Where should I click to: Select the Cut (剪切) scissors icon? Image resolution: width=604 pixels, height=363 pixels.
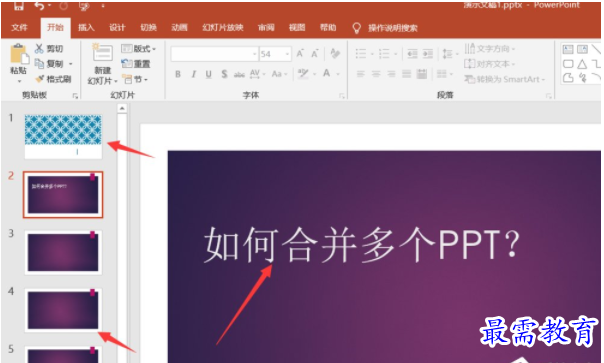39,49
